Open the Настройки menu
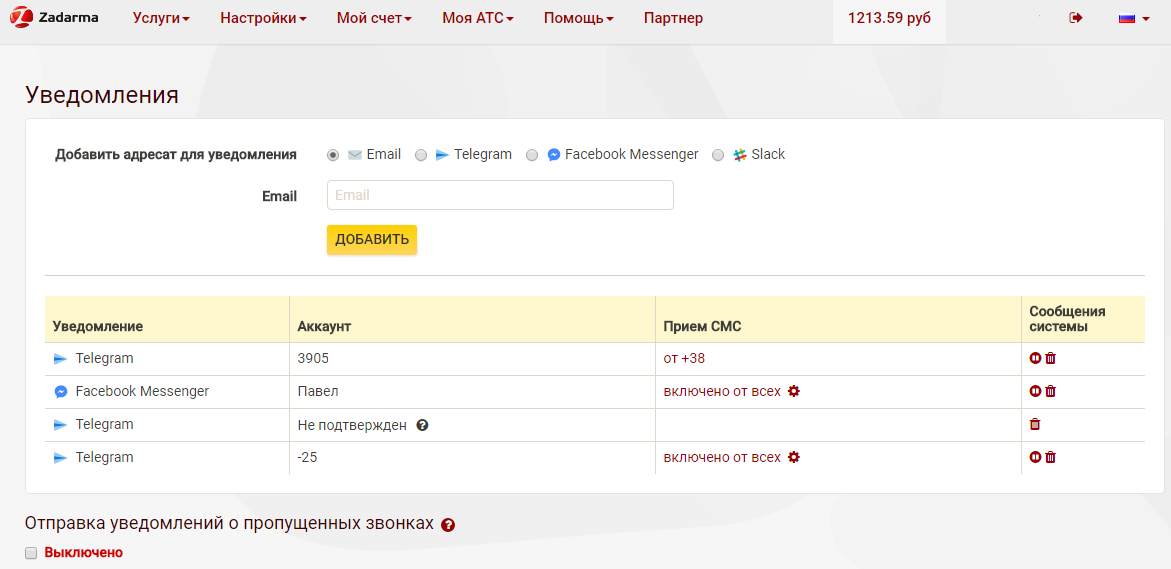 (x=264, y=18)
